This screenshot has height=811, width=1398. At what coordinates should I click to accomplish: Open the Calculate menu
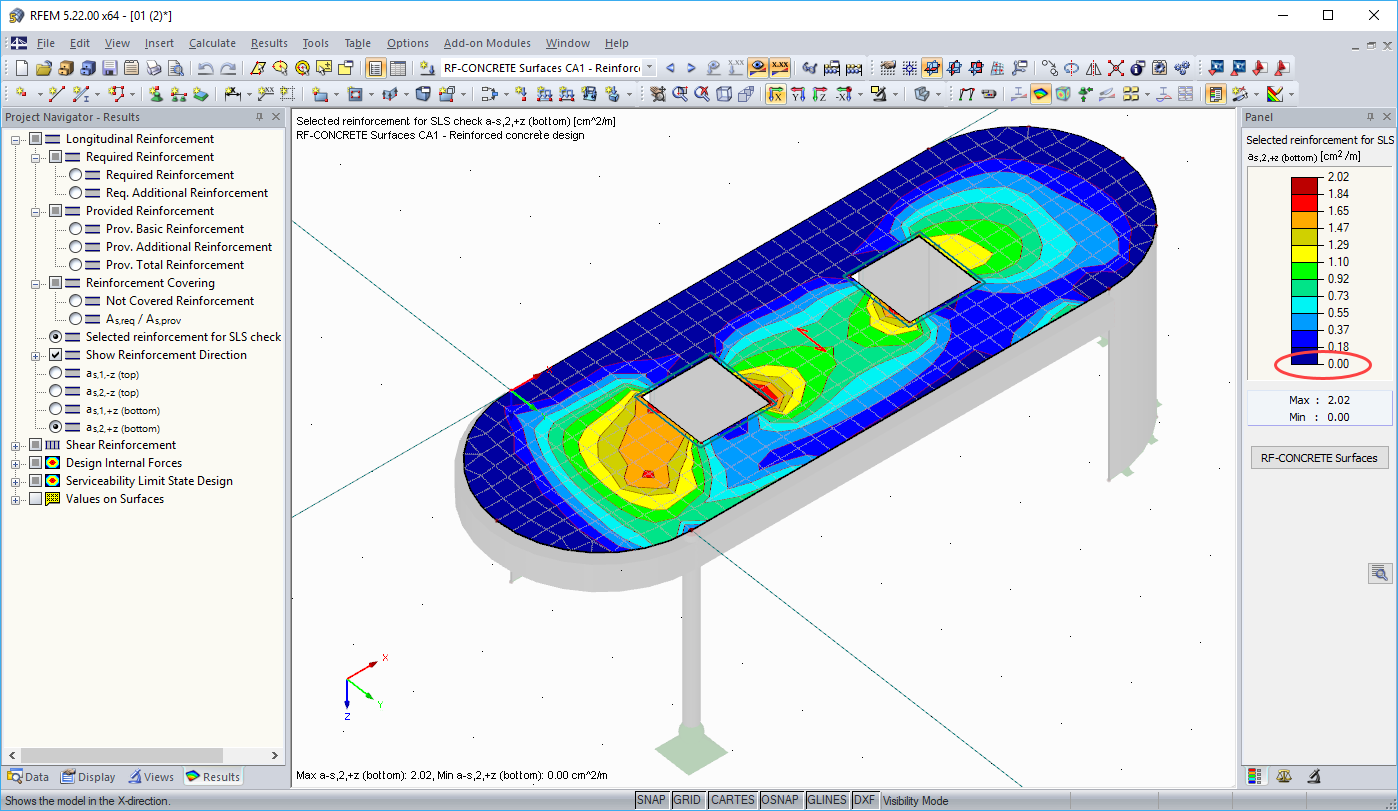coord(212,43)
